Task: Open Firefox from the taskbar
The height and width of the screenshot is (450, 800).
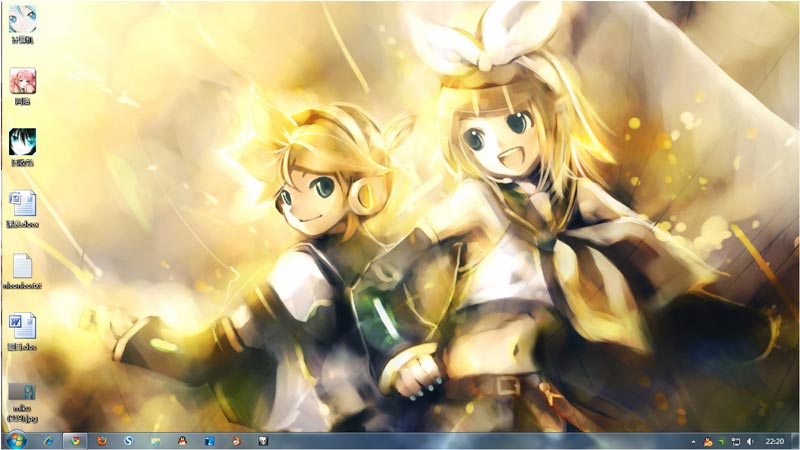Action: pyautogui.click(x=102, y=441)
